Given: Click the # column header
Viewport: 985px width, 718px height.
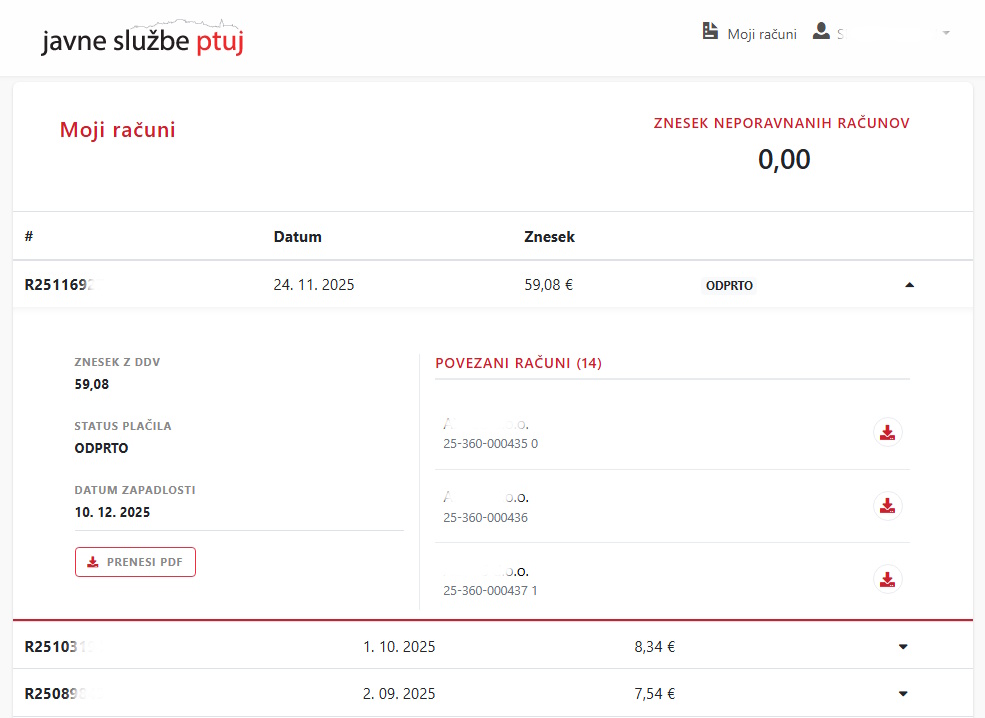Looking at the screenshot, I should point(29,237).
